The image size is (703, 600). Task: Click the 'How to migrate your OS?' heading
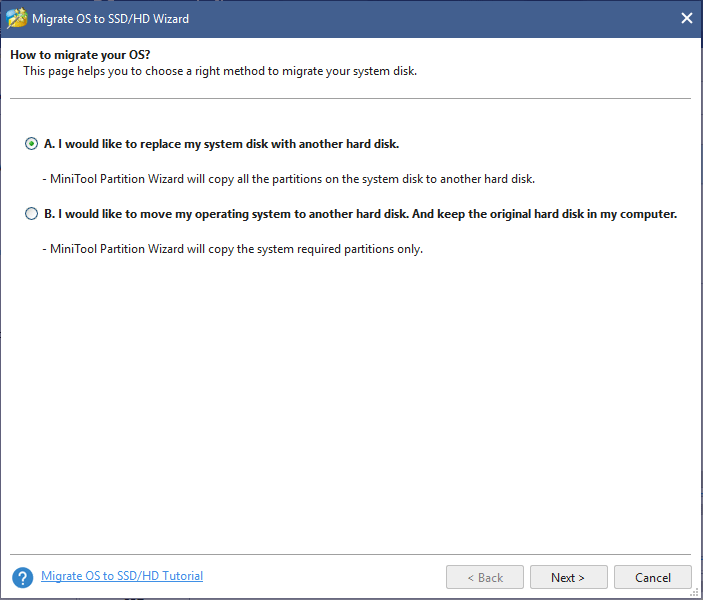point(80,55)
